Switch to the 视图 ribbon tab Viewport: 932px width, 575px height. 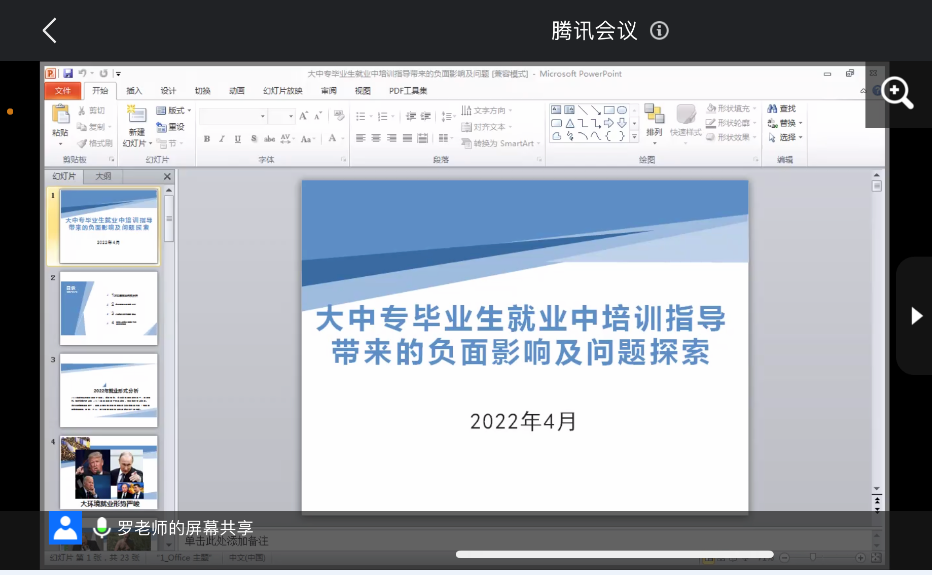point(363,90)
